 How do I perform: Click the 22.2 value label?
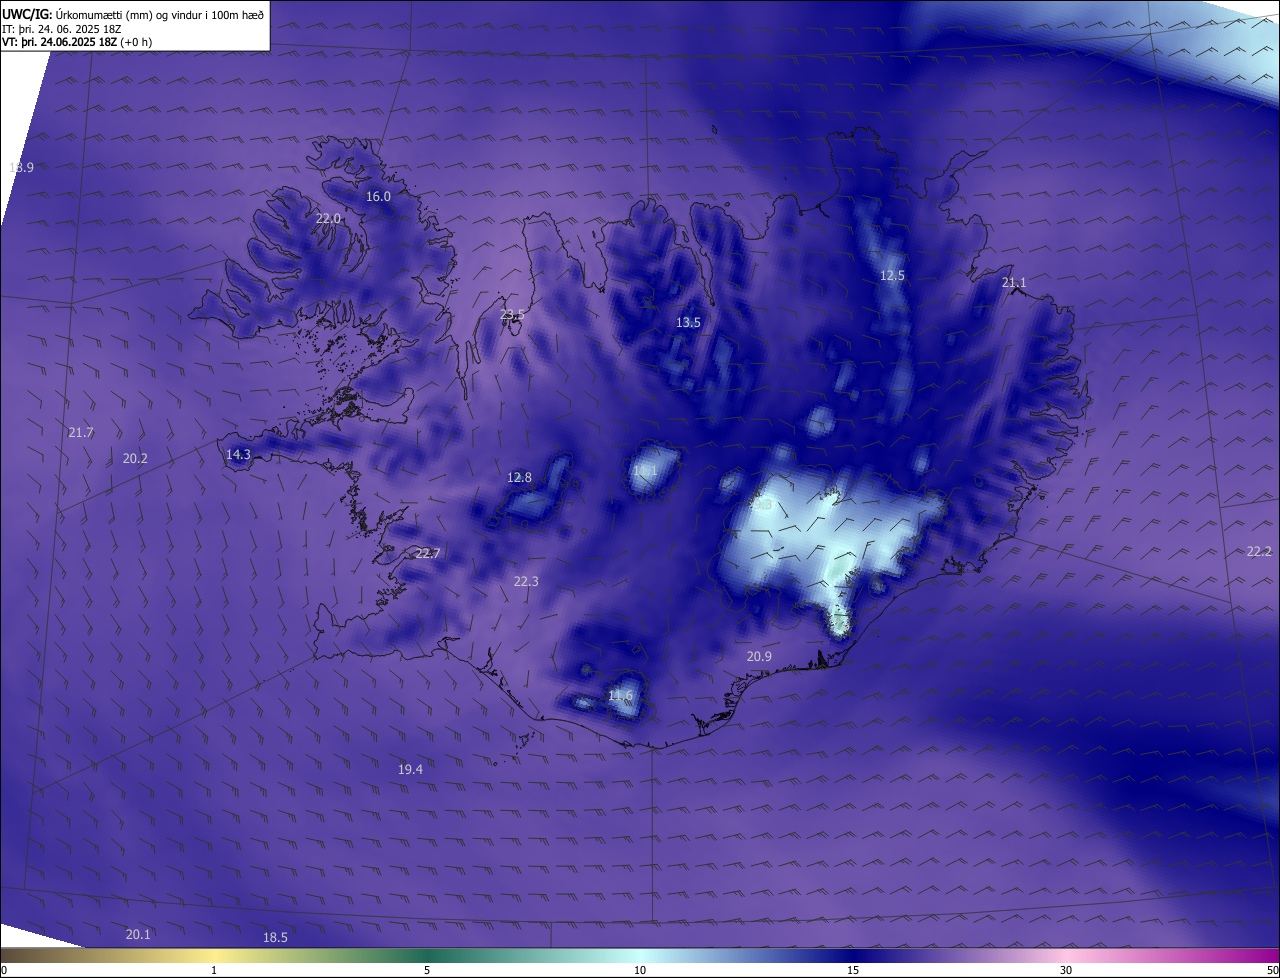(1259, 552)
